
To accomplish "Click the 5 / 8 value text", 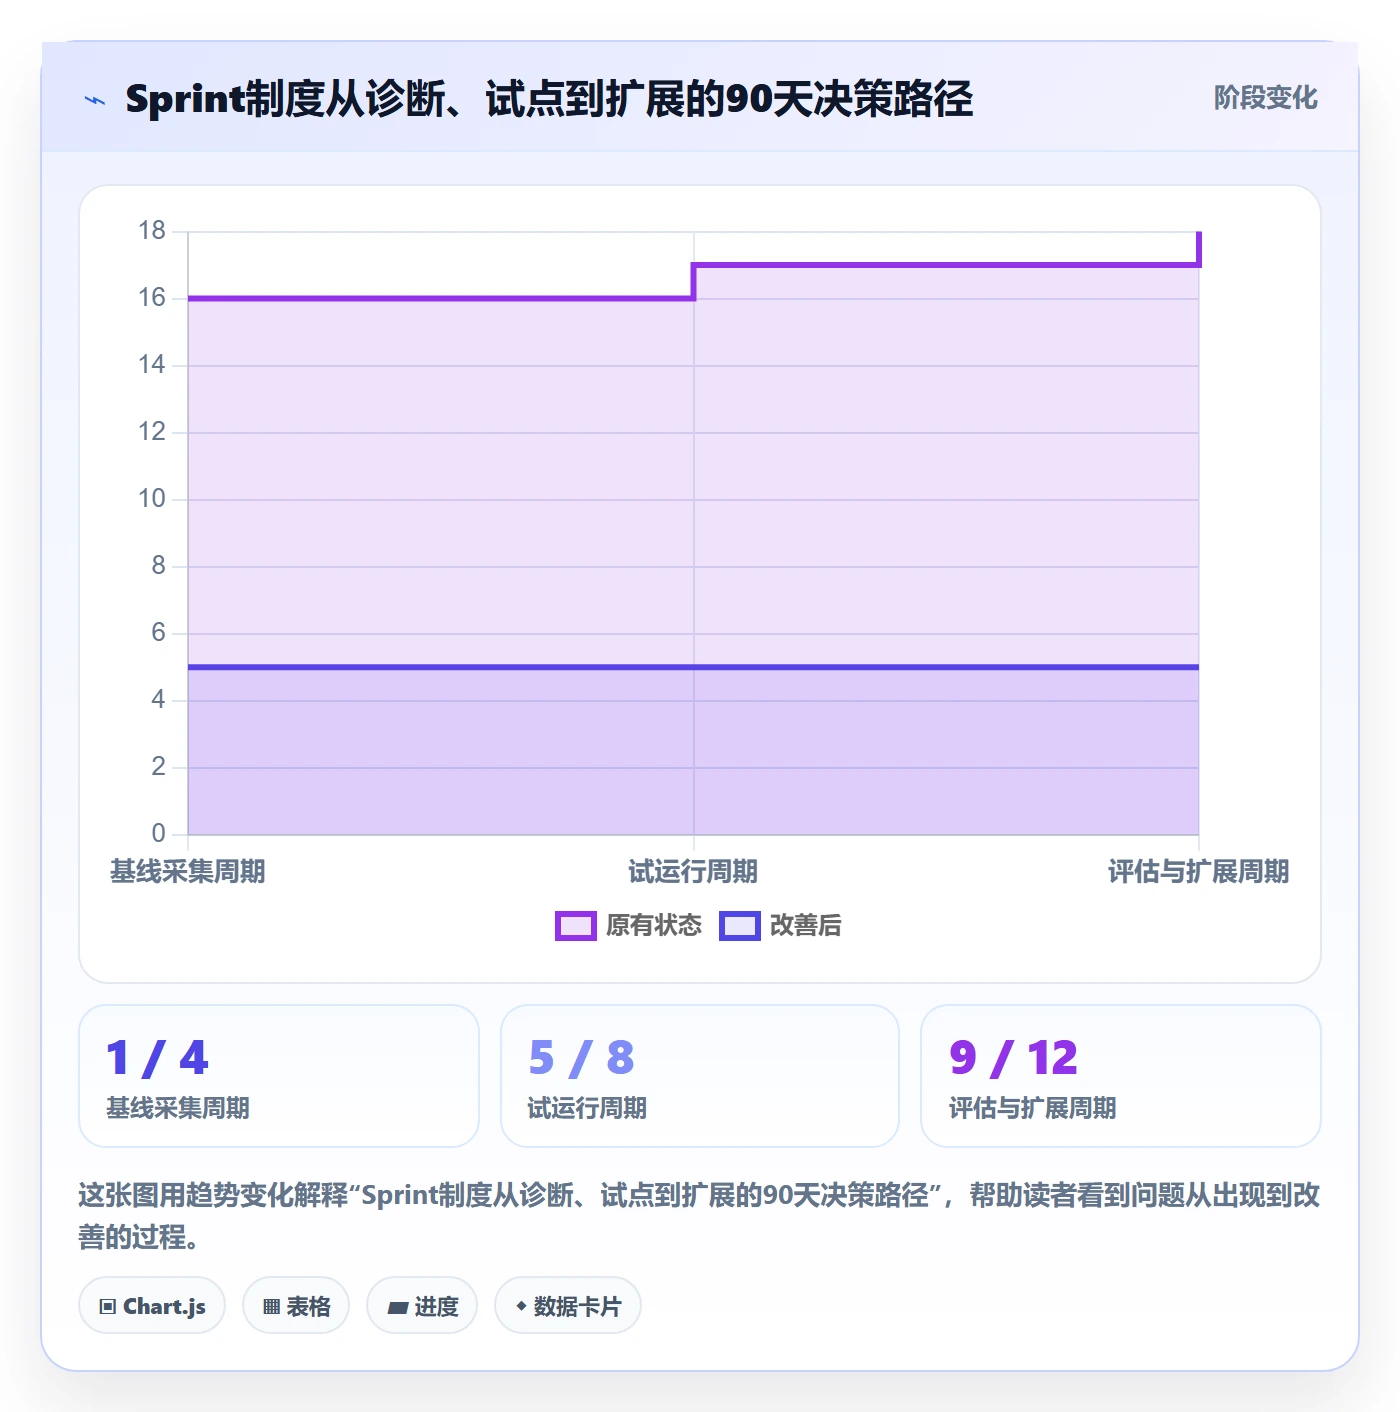I will 582,1058.
